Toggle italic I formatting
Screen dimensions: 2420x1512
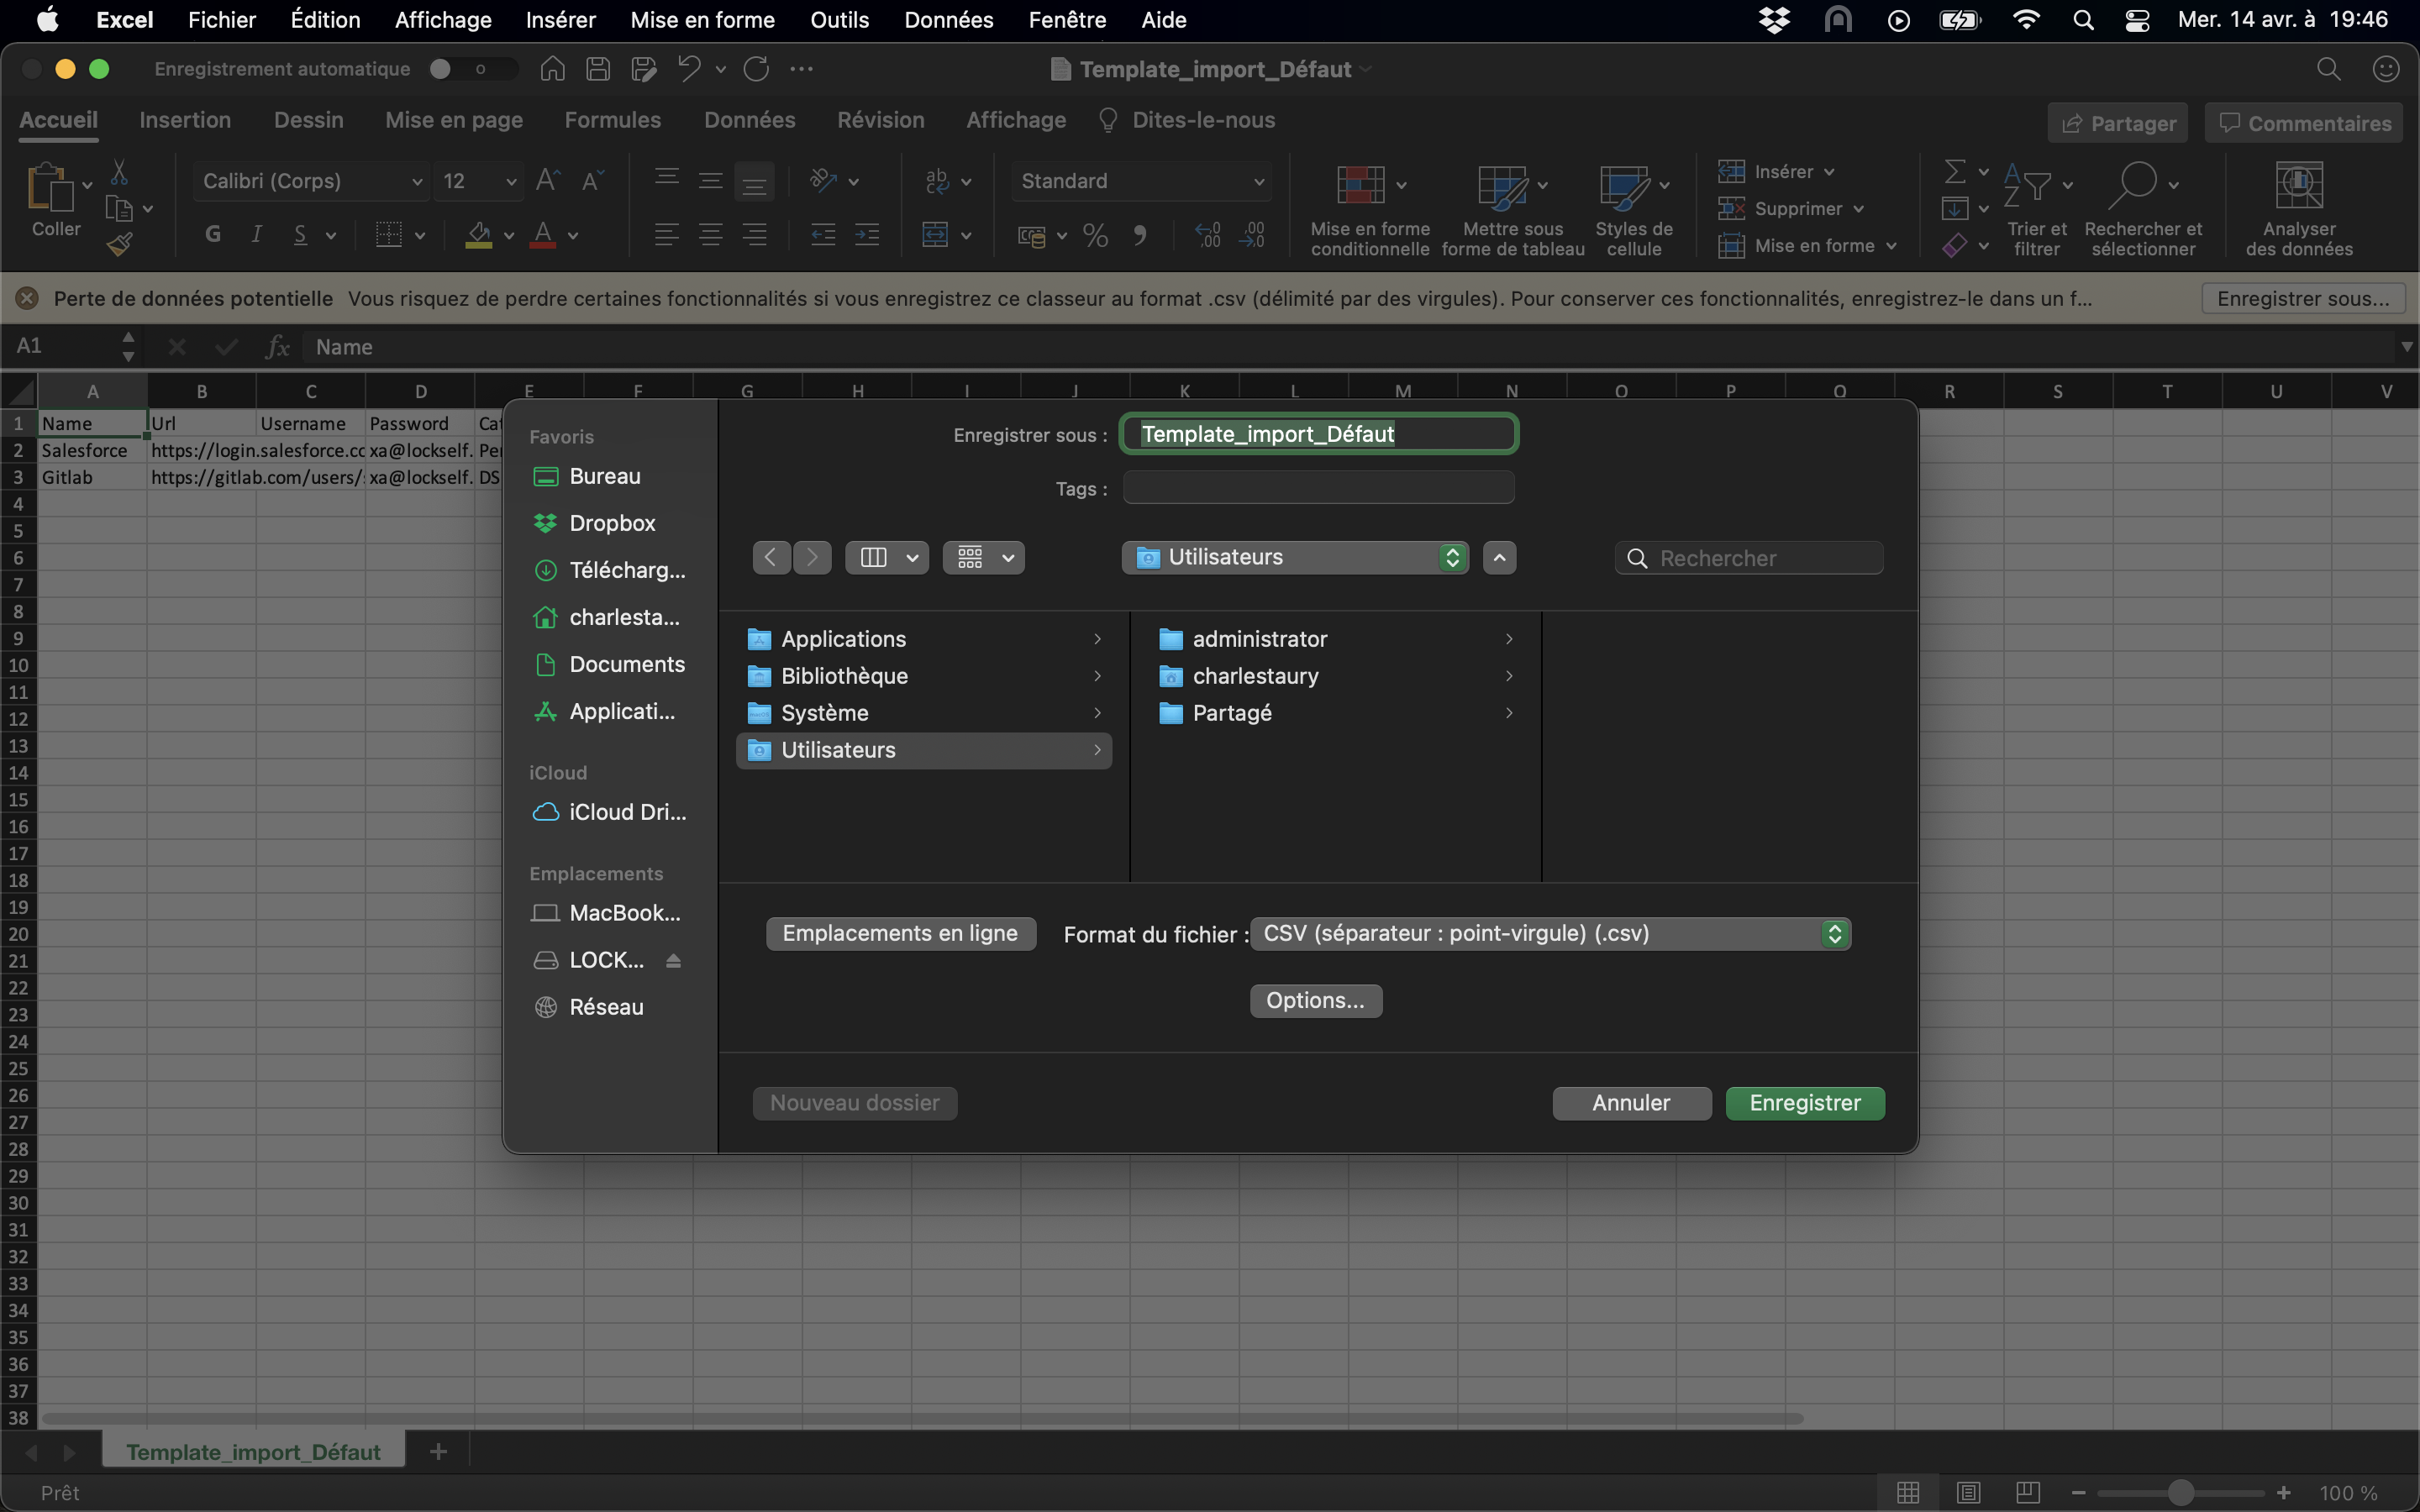pyautogui.click(x=257, y=234)
